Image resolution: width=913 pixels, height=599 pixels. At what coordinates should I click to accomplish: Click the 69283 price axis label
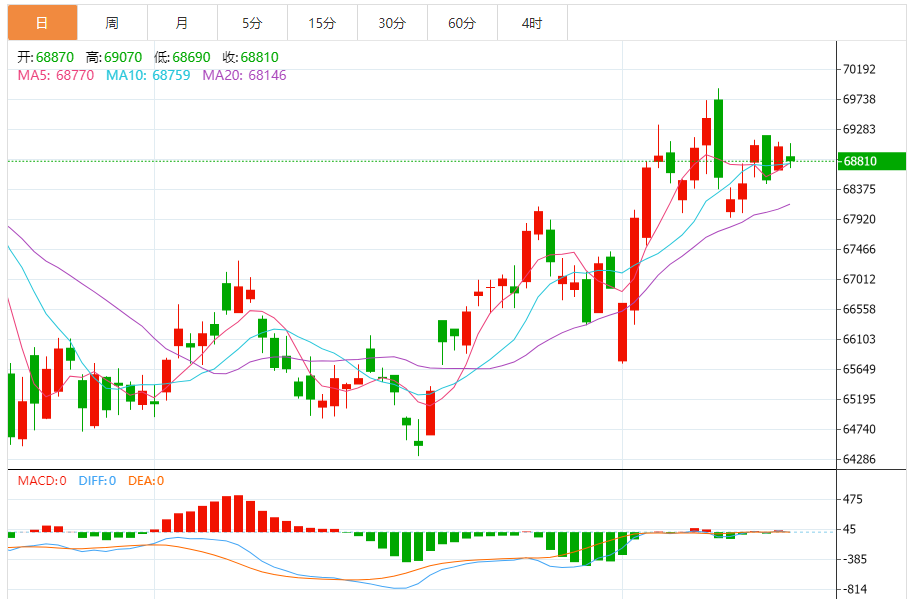[x=859, y=129]
